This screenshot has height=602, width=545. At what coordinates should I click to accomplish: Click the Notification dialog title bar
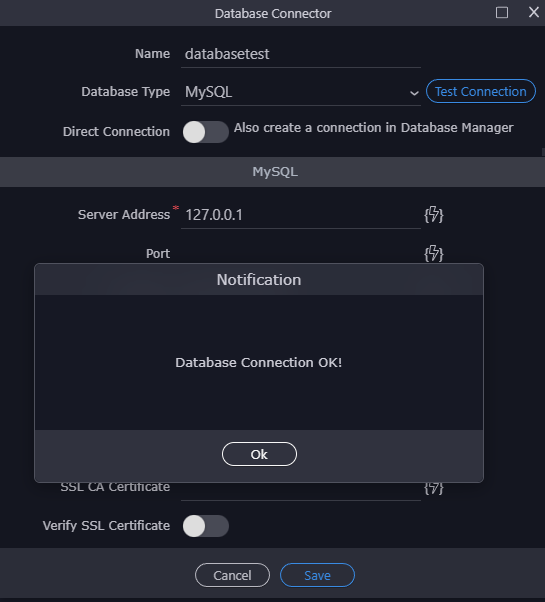tap(259, 280)
